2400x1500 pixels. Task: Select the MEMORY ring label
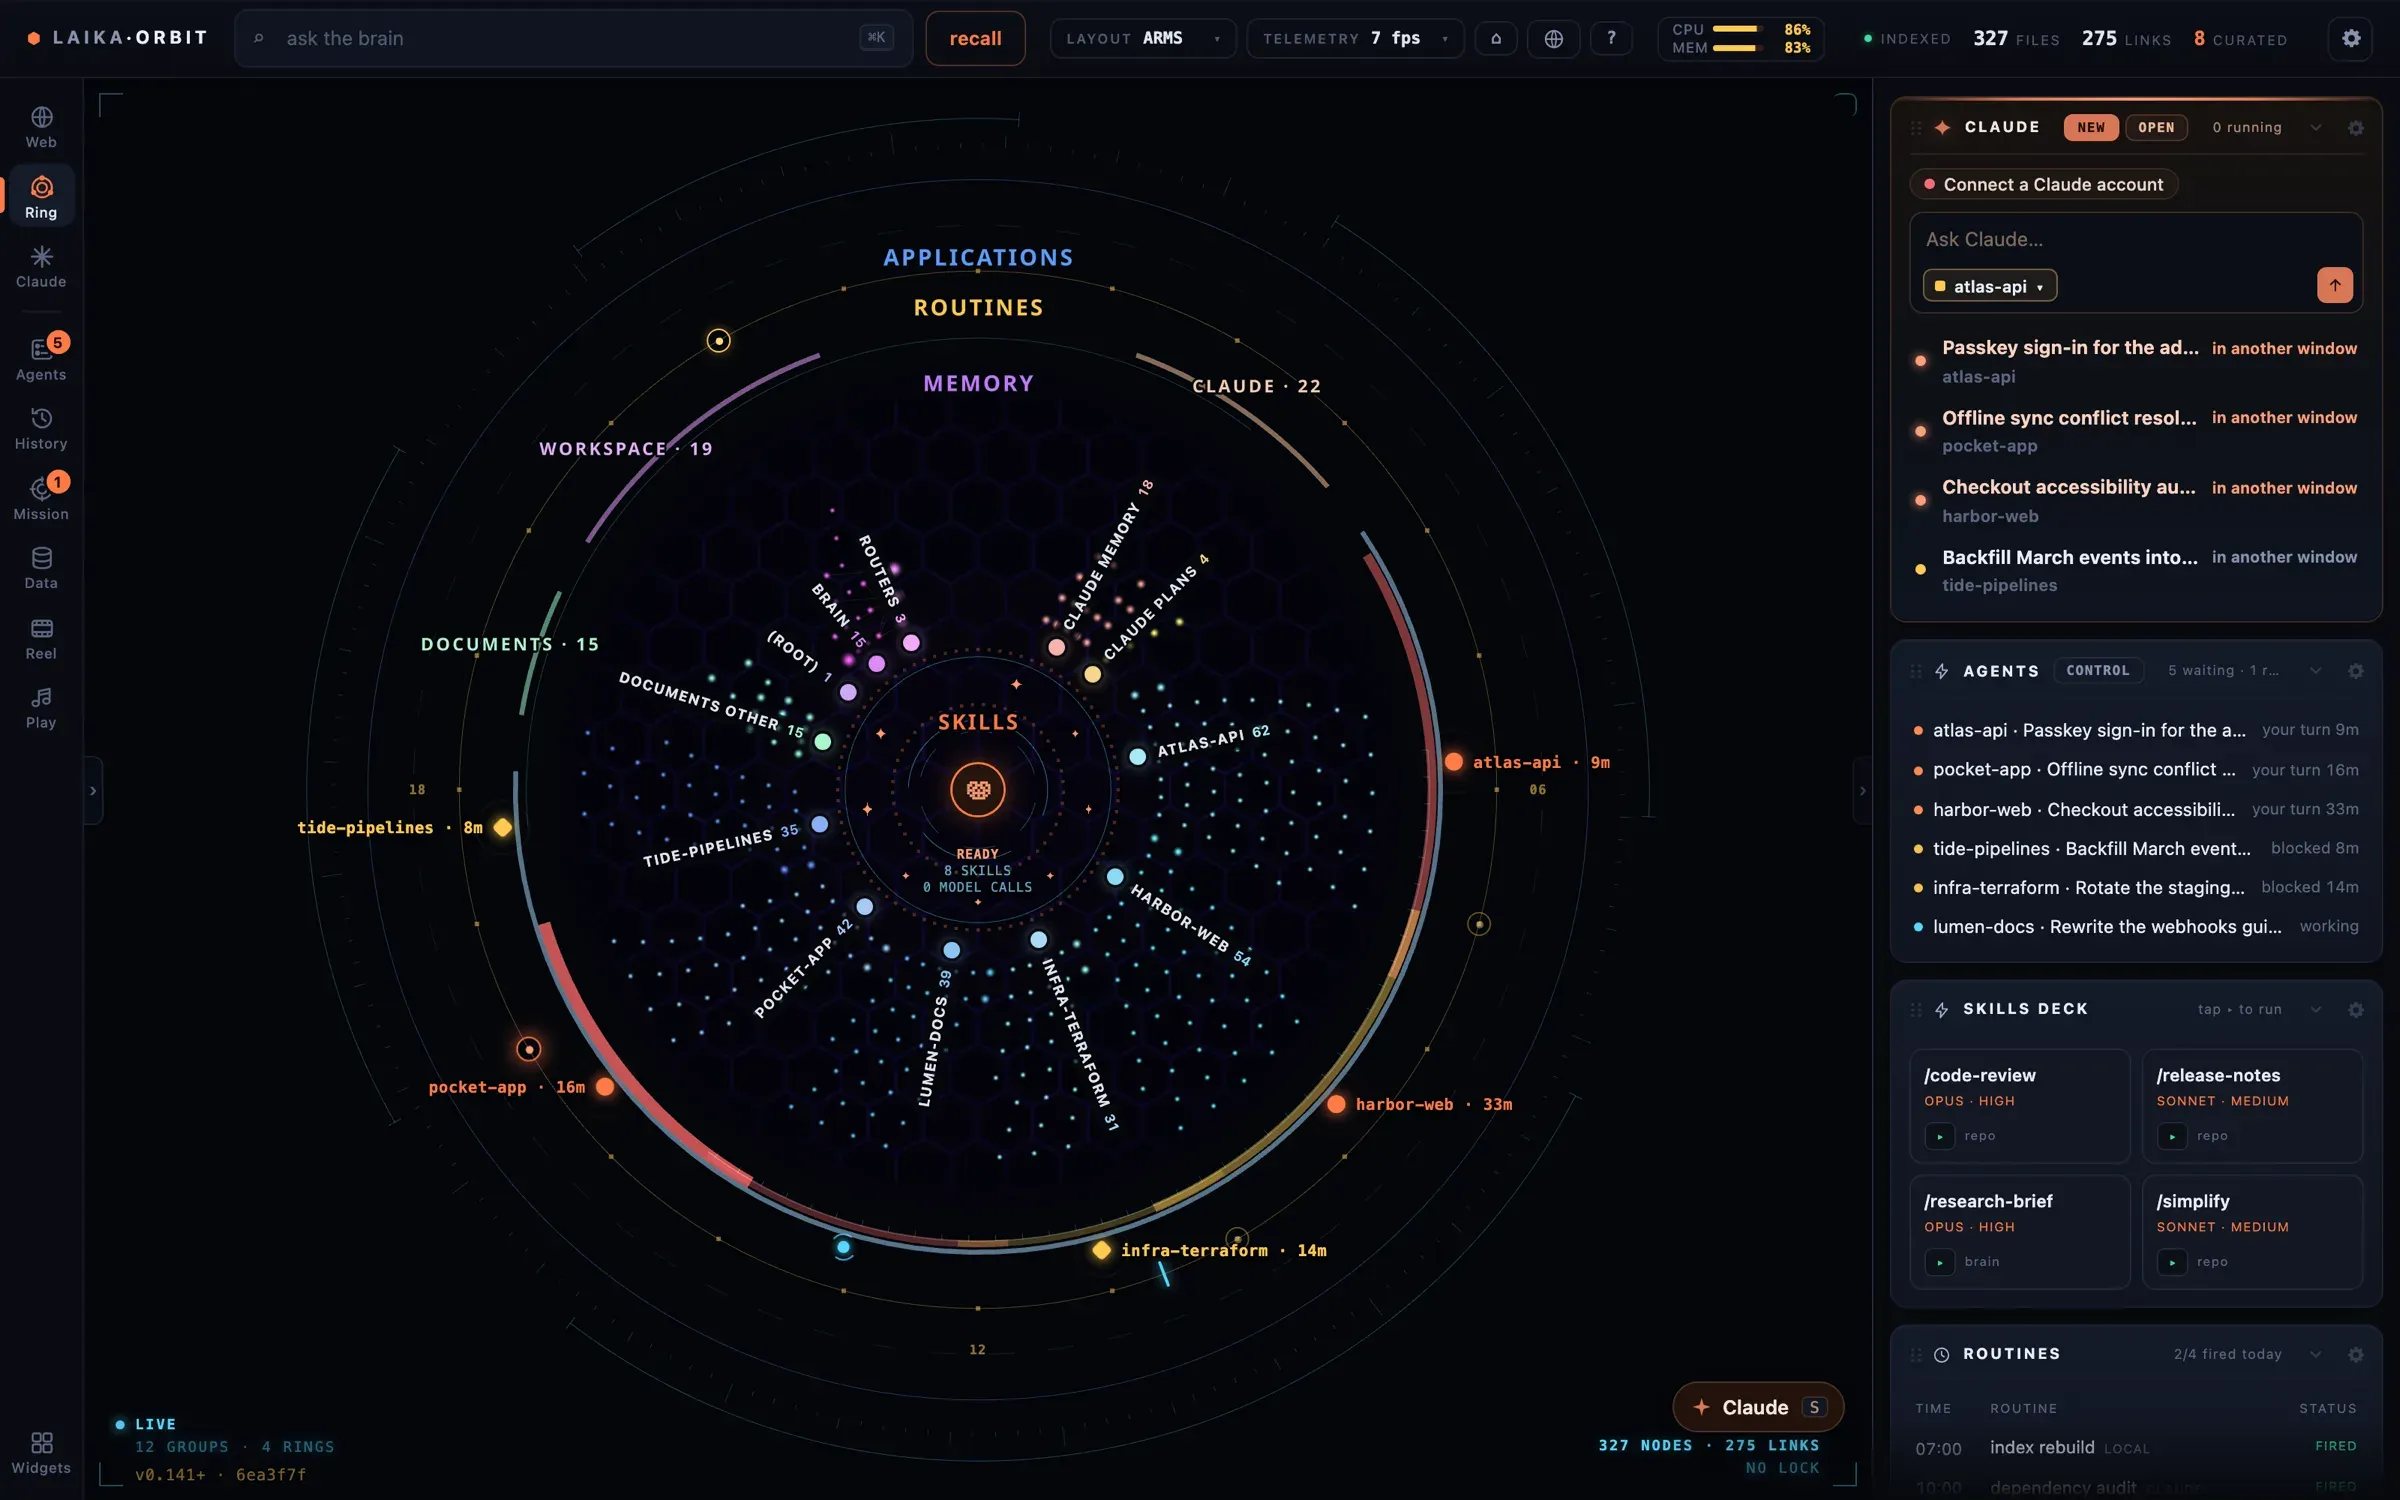click(978, 384)
